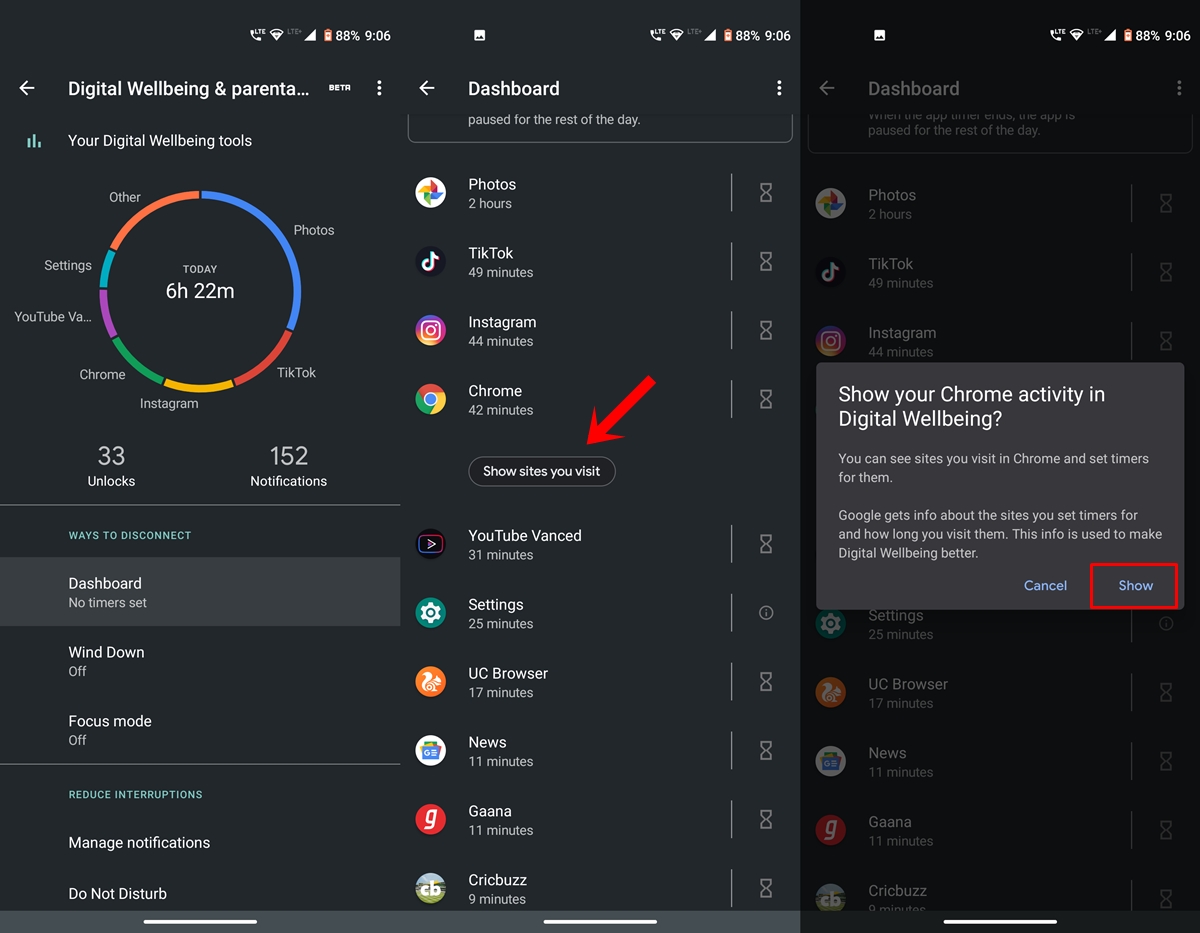Open the overflow menu on the undimmed Dashboard
This screenshot has height=933, width=1200.
tap(779, 88)
